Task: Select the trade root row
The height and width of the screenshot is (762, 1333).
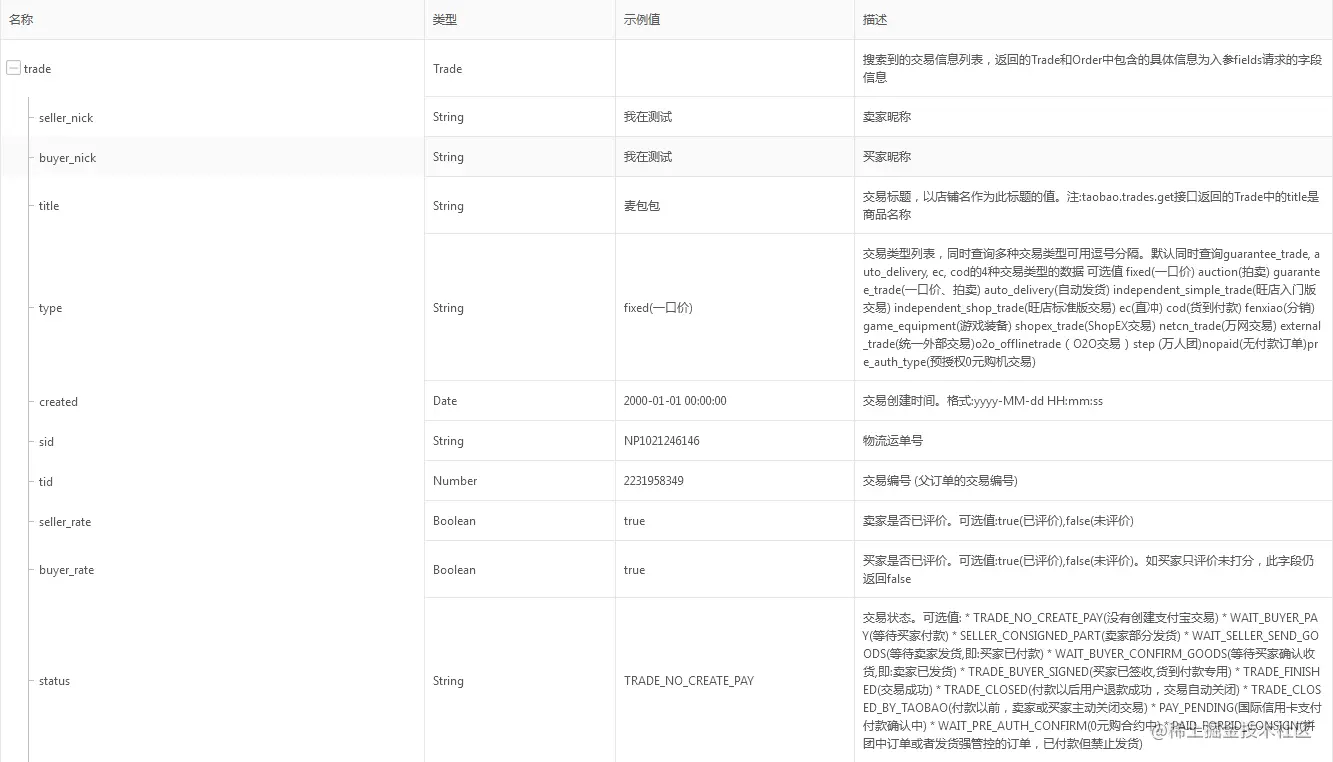Action: coord(37,68)
